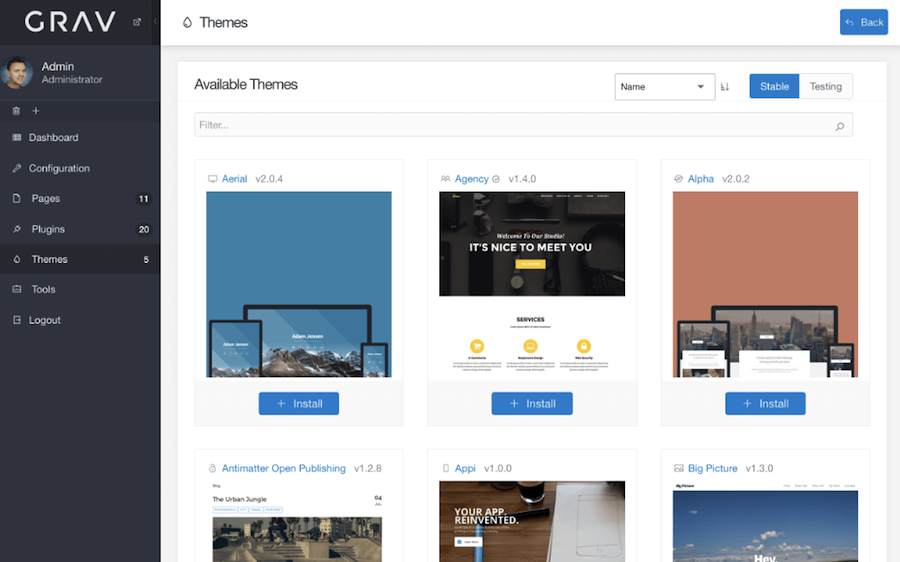Click the trash icon below the Admin profile

point(16,111)
